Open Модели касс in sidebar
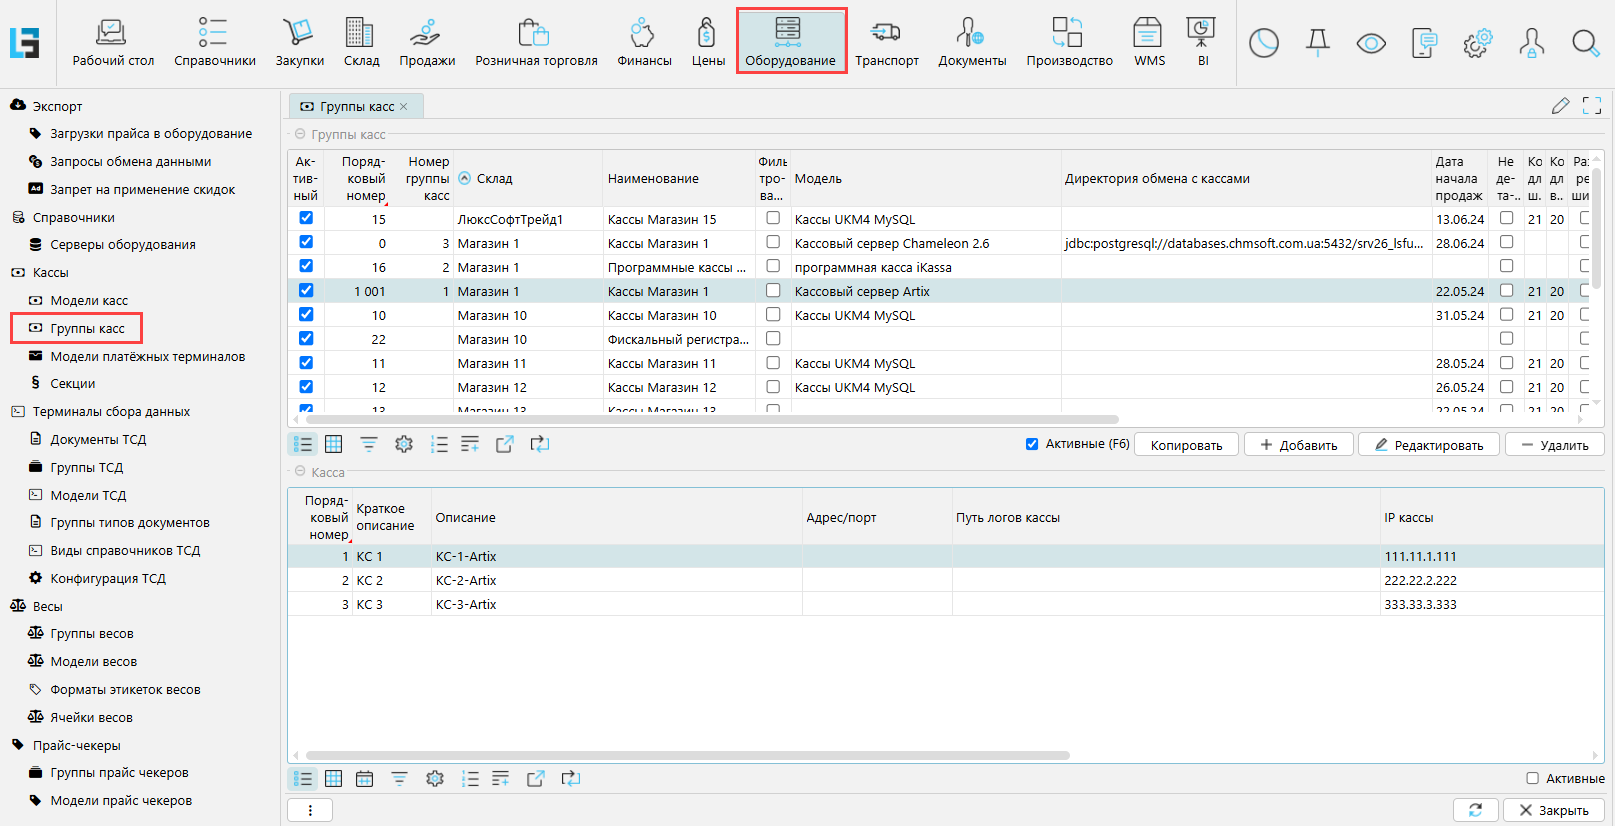The image size is (1615, 826). pos(89,300)
